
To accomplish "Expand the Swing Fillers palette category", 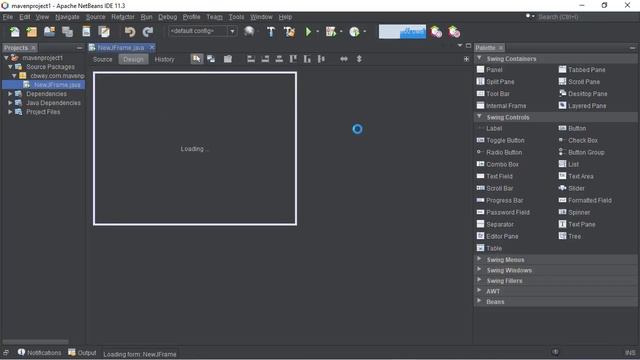I will pos(480,280).
